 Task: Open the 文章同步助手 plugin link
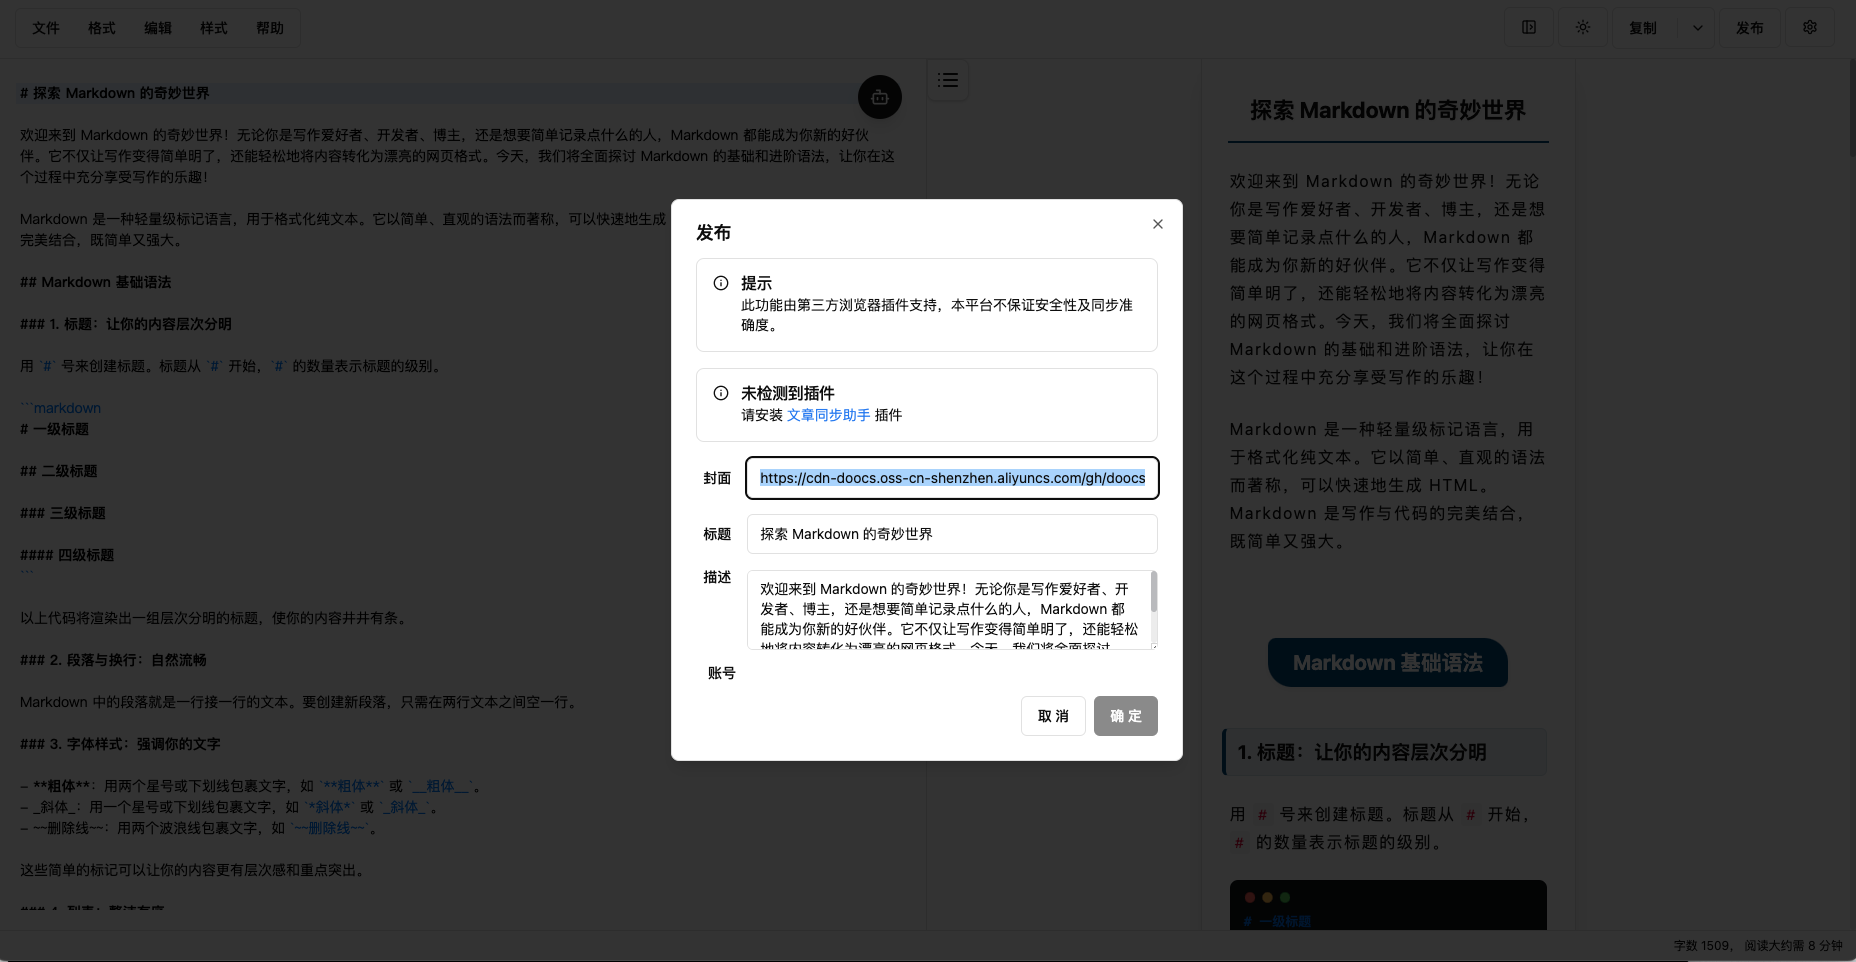point(827,415)
